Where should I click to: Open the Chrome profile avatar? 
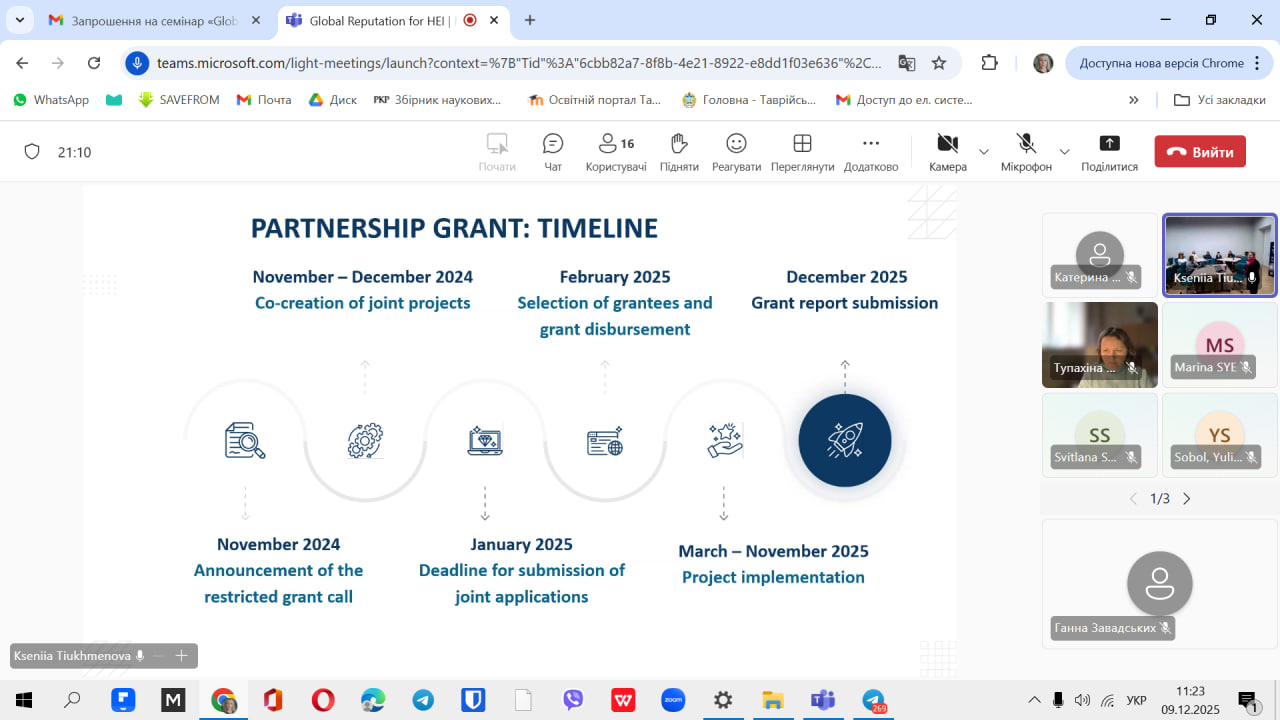click(1043, 63)
